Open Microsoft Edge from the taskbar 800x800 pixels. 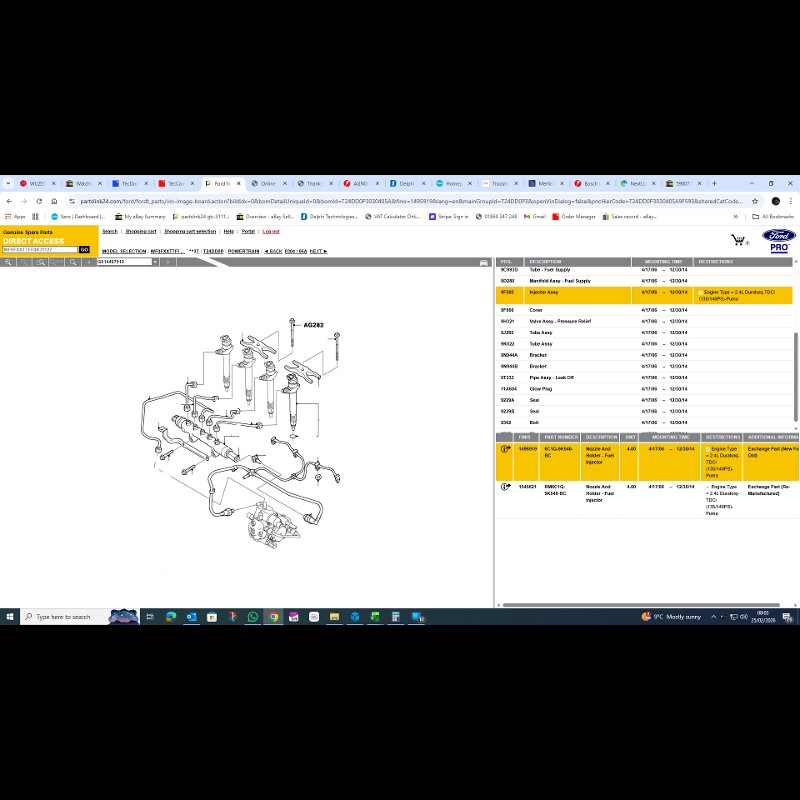[x=171, y=617]
